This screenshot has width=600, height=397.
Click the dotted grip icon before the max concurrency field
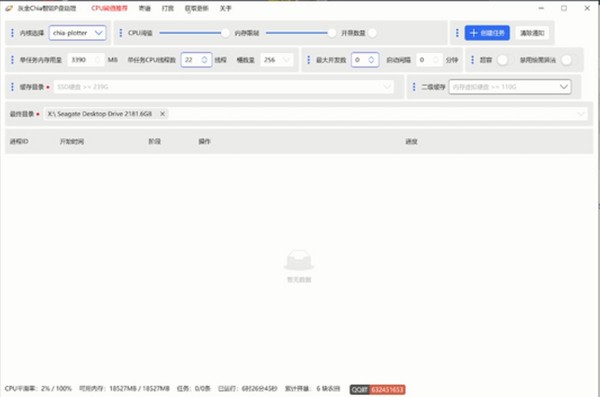308,60
